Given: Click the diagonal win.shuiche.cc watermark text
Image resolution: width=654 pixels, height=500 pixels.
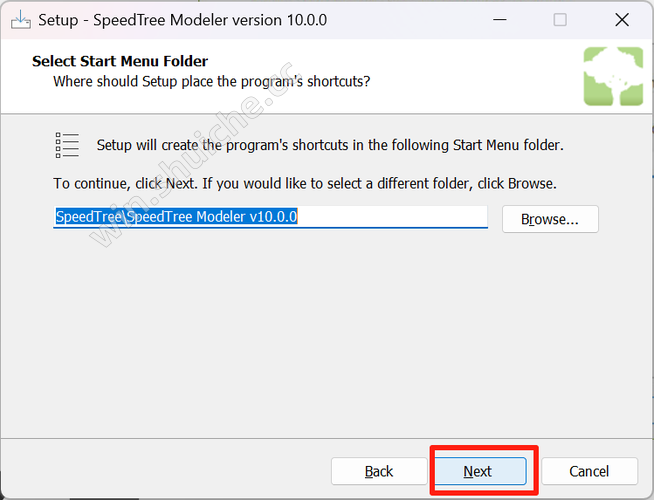Looking at the screenshot, I should (190, 156).
